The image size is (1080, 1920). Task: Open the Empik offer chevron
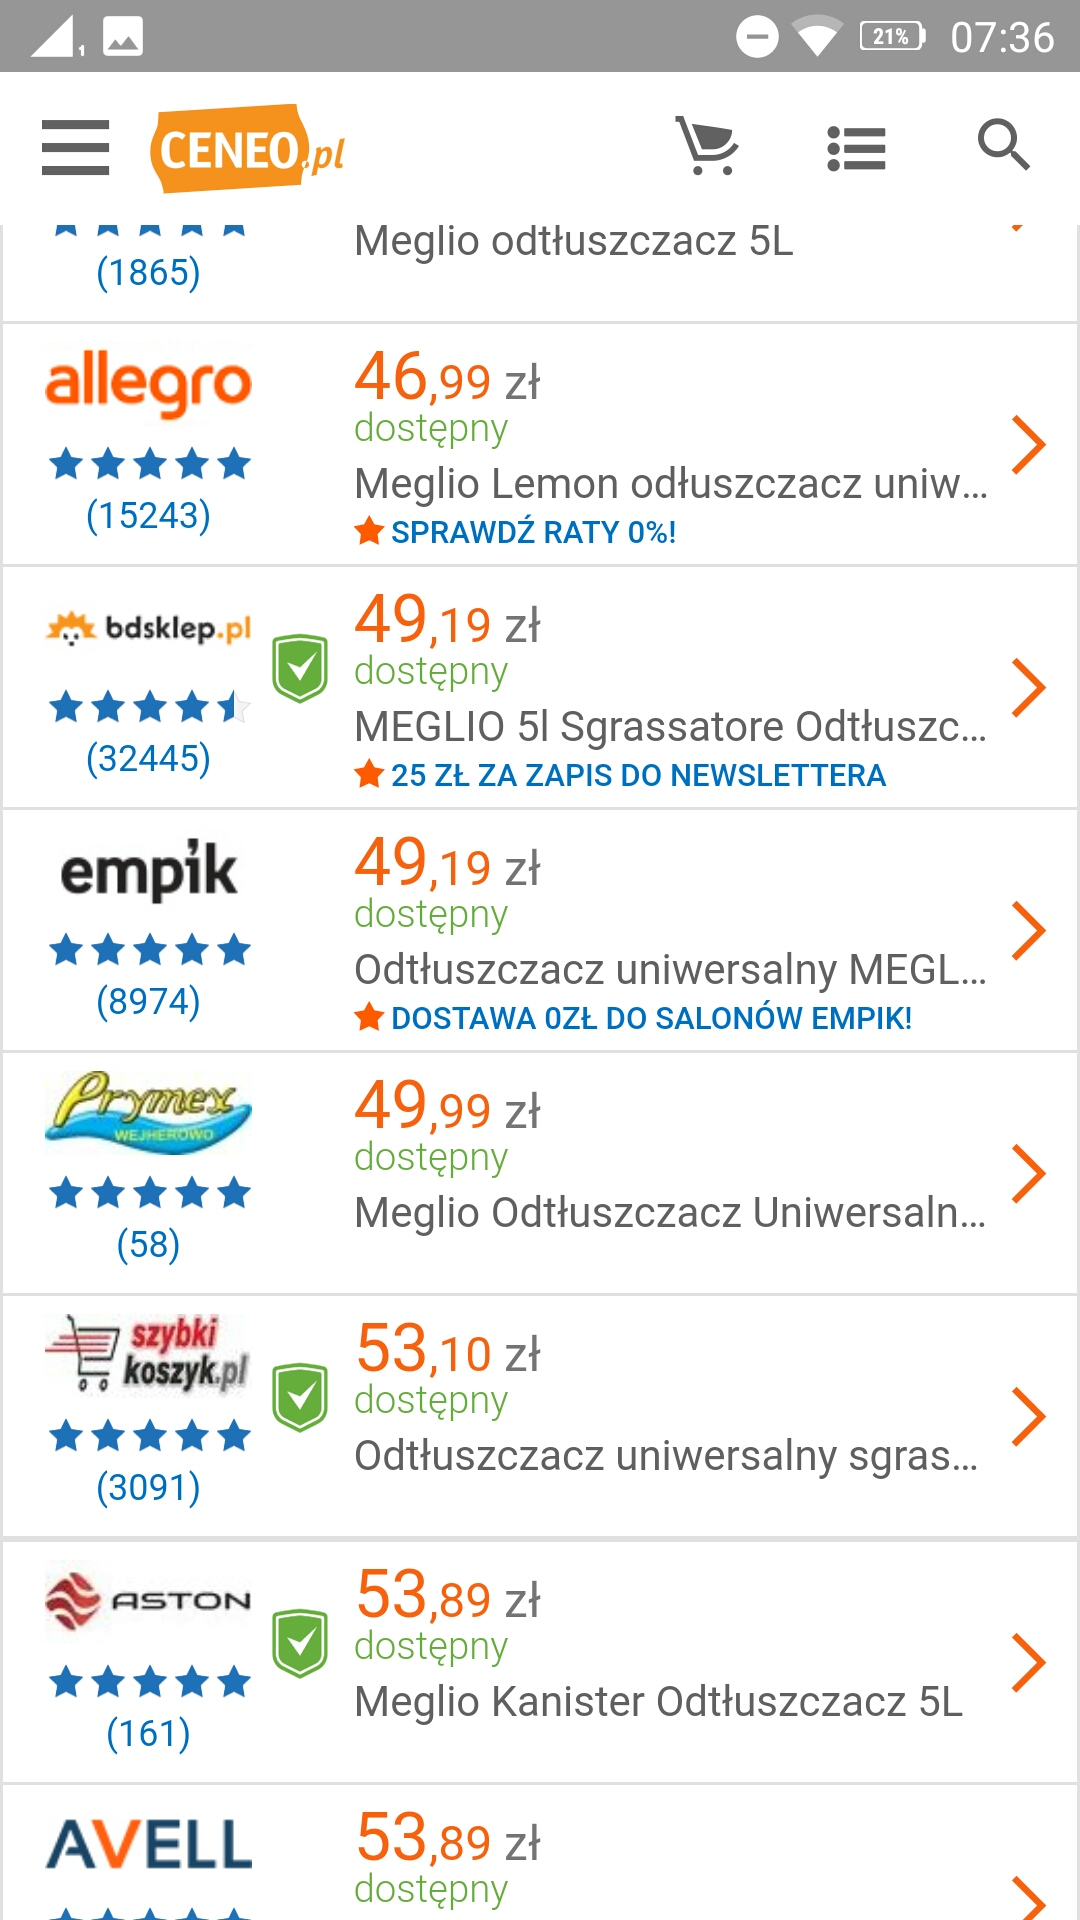pyautogui.click(x=1028, y=931)
